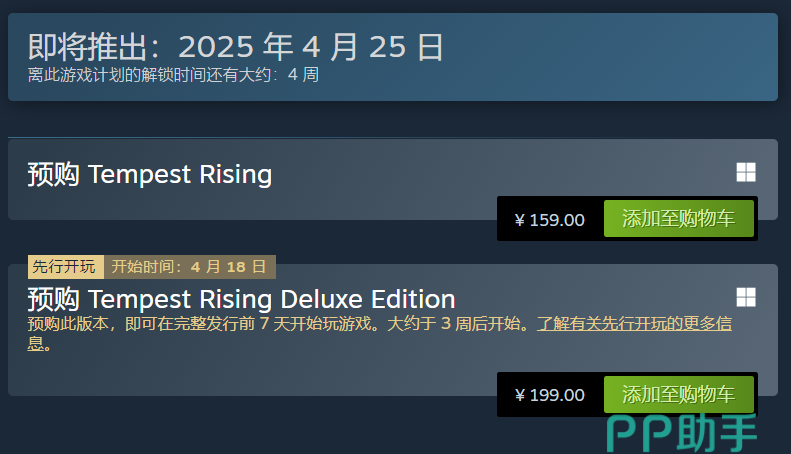The height and width of the screenshot is (454, 791).
Task: Select the 预购 Tempest Rising Deluxe Edition title
Action: (x=241, y=299)
